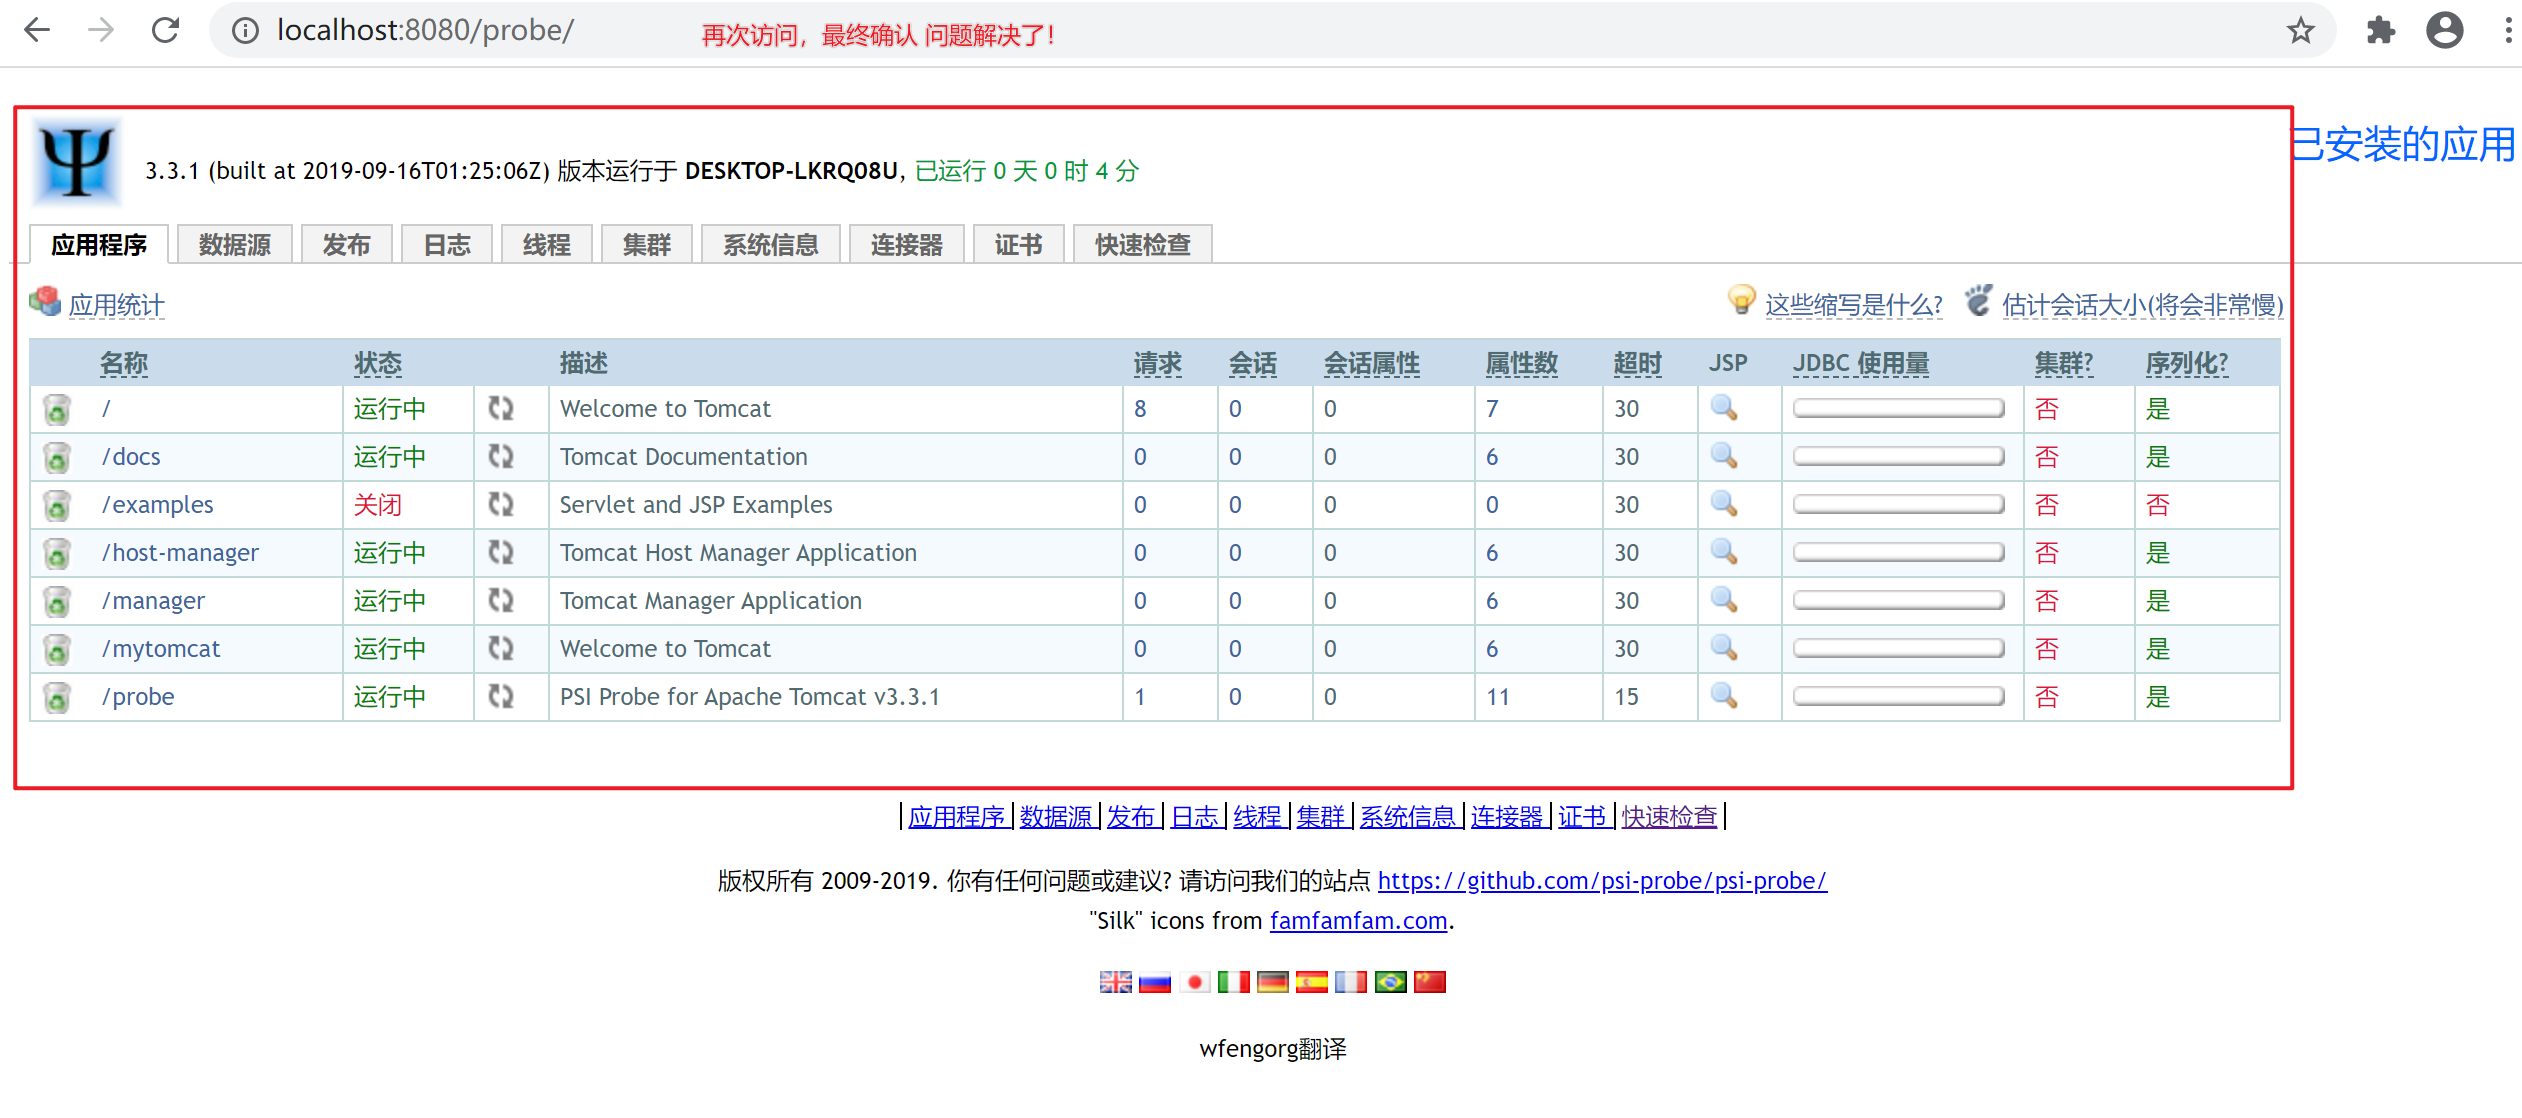View site information for localhost
2522x1118 pixels.
pyautogui.click(x=245, y=31)
